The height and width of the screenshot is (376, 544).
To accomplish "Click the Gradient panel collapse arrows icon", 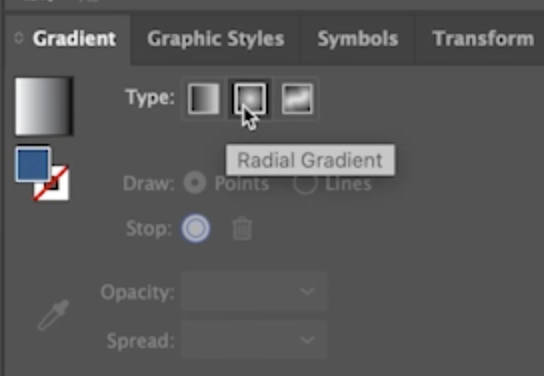I will [19, 38].
